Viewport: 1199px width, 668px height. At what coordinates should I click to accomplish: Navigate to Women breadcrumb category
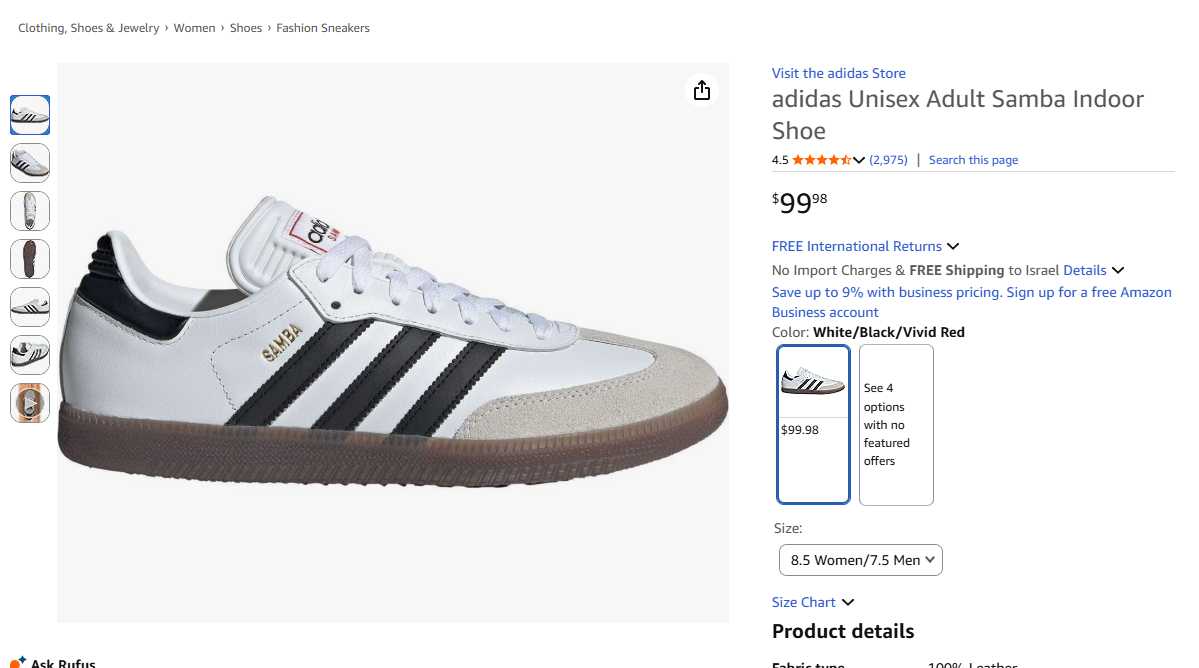coord(194,28)
